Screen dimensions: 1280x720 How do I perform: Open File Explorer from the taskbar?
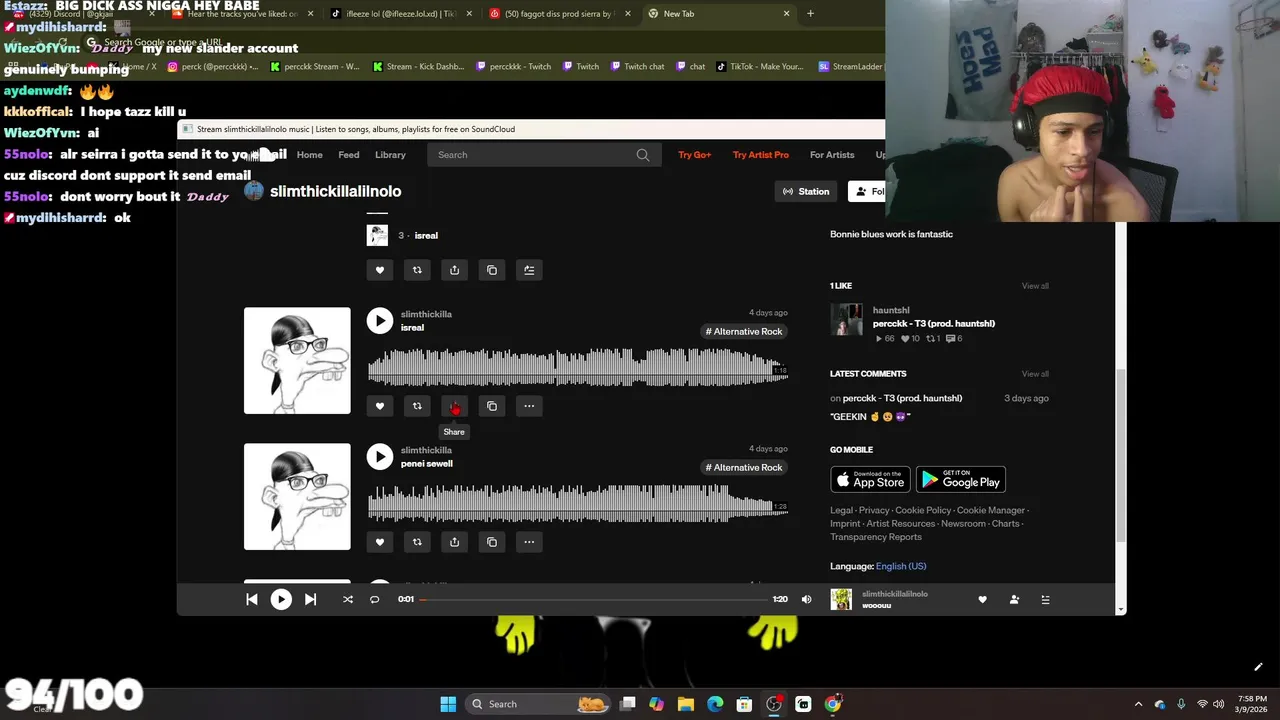(x=686, y=704)
